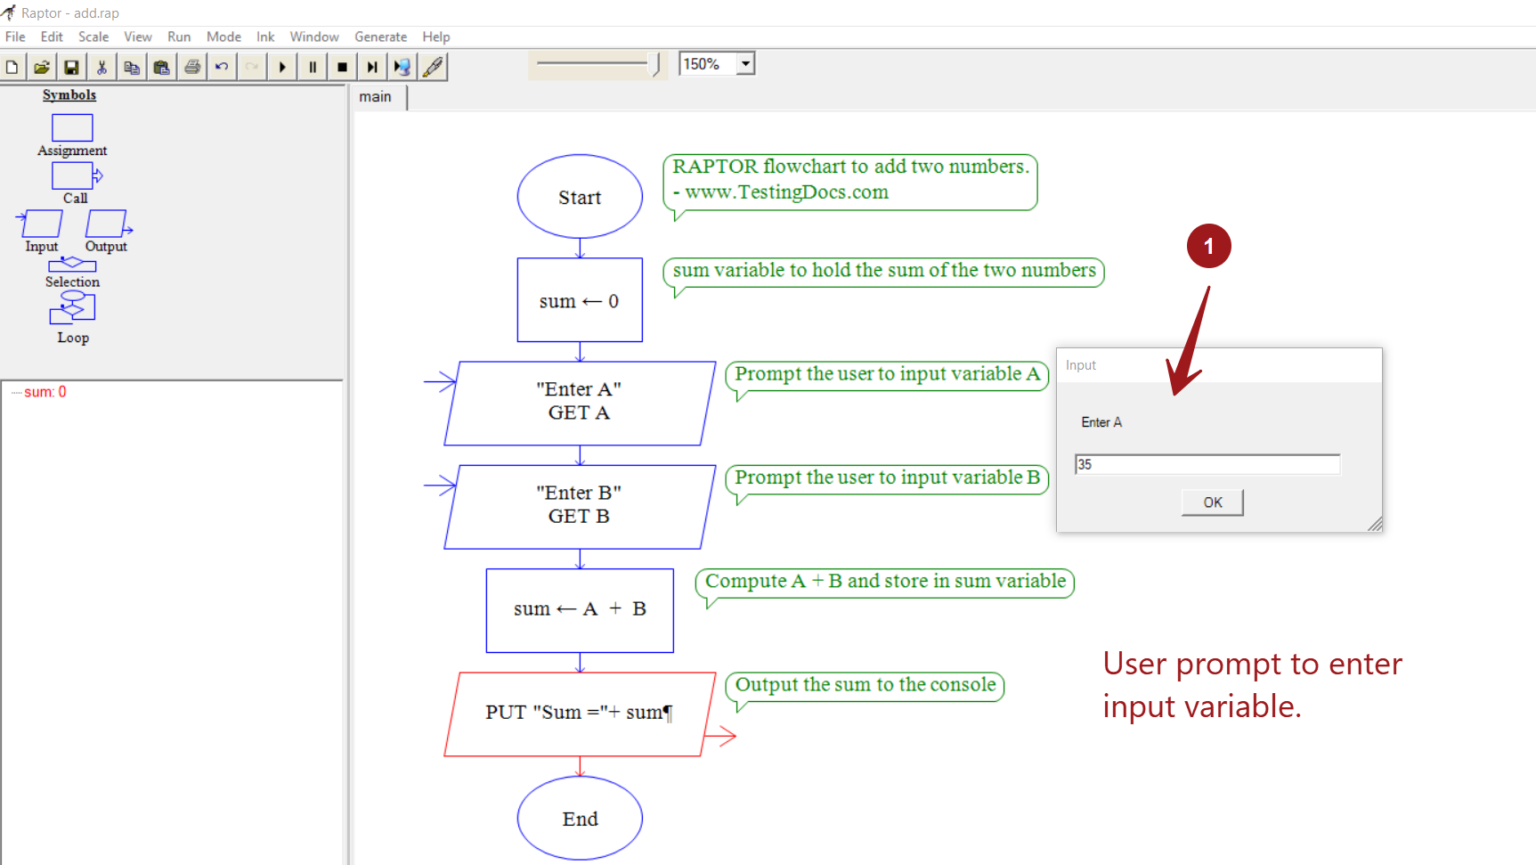This screenshot has height=865, width=1536.
Task: Select the Loop symbol in the Symbols panel
Action: pyautogui.click(x=72, y=310)
